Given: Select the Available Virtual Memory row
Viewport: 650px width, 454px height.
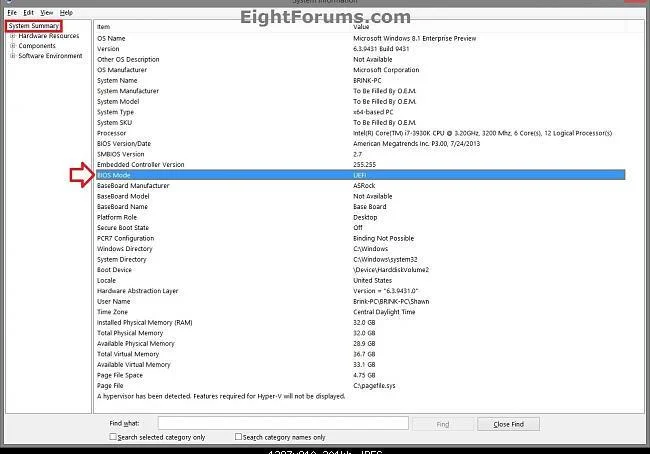Looking at the screenshot, I should tap(360, 364).
